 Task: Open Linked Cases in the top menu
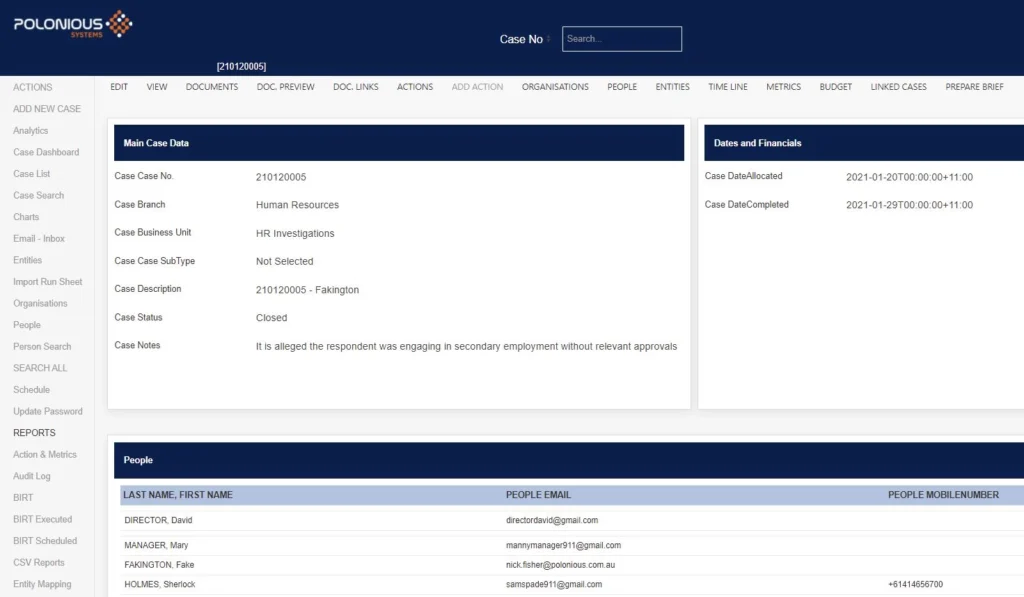pyautogui.click(x=898, y=87)
